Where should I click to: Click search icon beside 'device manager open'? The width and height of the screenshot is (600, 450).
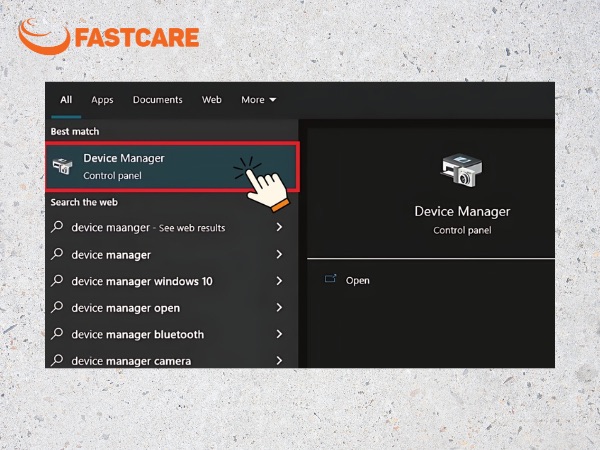(x=57, y=307)
